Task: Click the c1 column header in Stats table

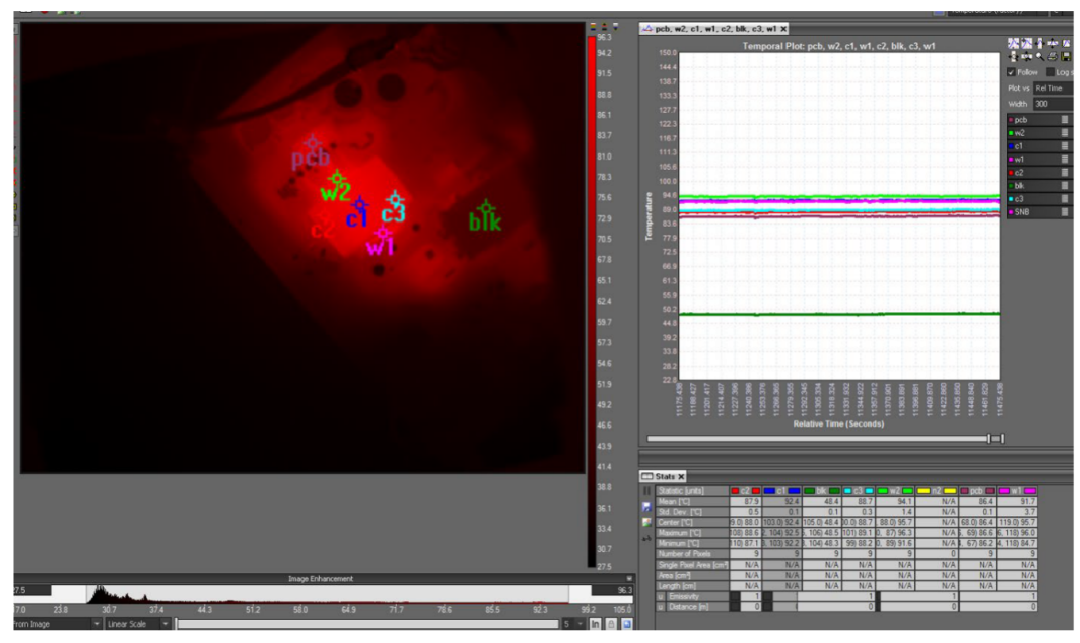Action: pyautogui.click(x=780, y=491)
